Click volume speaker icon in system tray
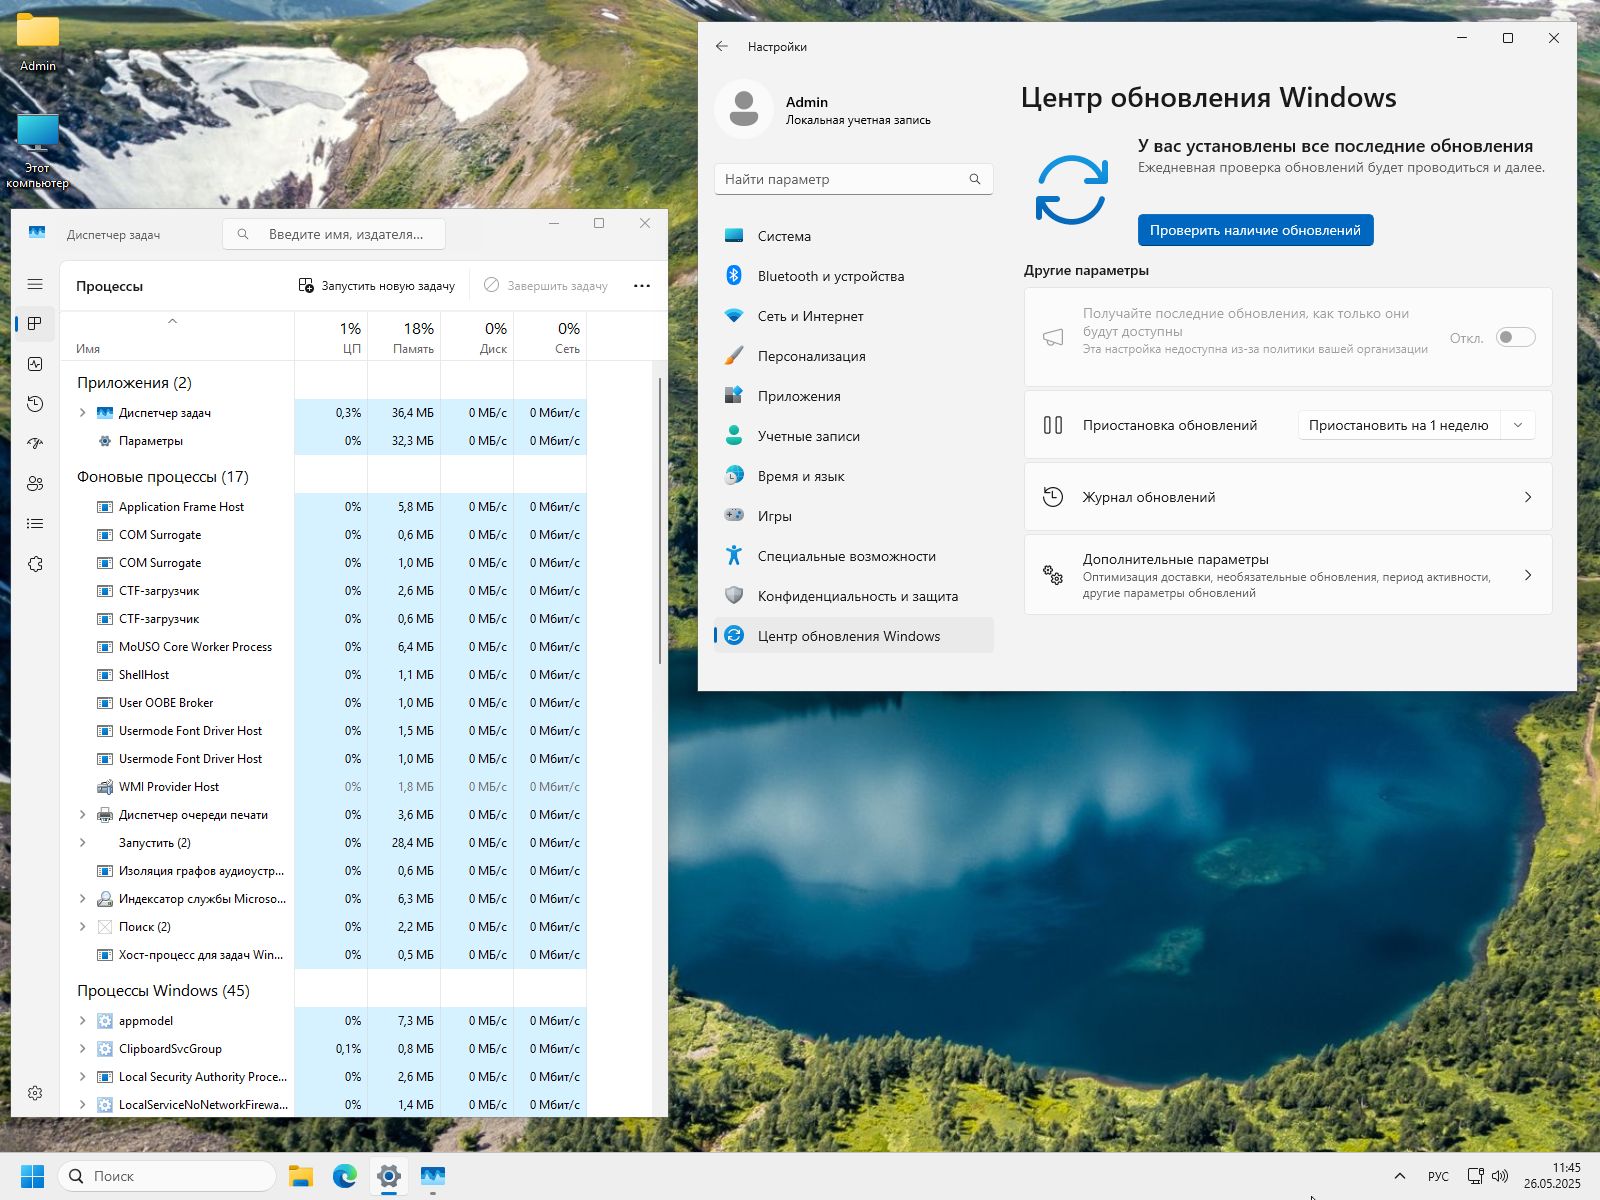 pos(1500,1176)
